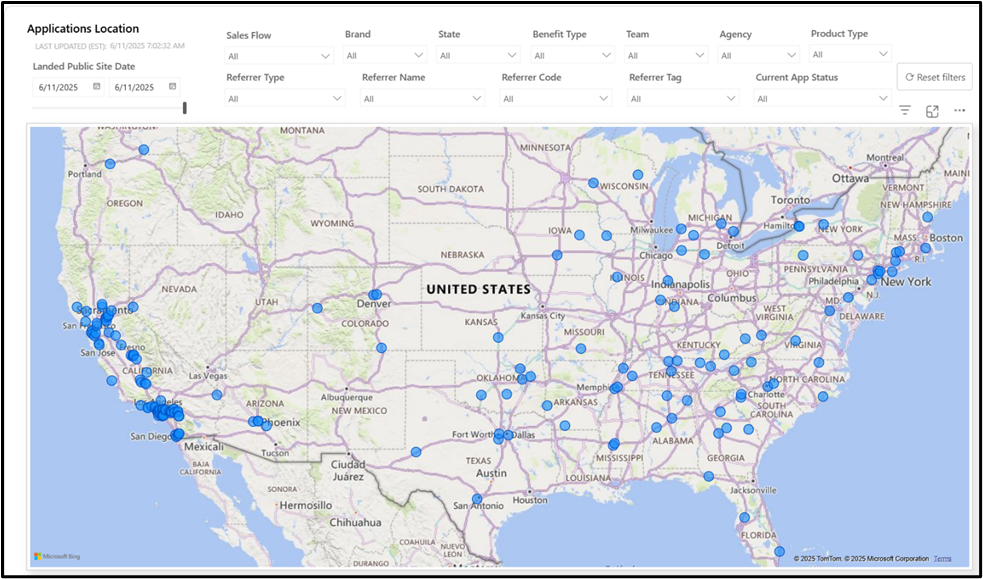Expand the Benefit Type dropdown
The width and height of the screenshot is (983, 579).
coord(572,56)
